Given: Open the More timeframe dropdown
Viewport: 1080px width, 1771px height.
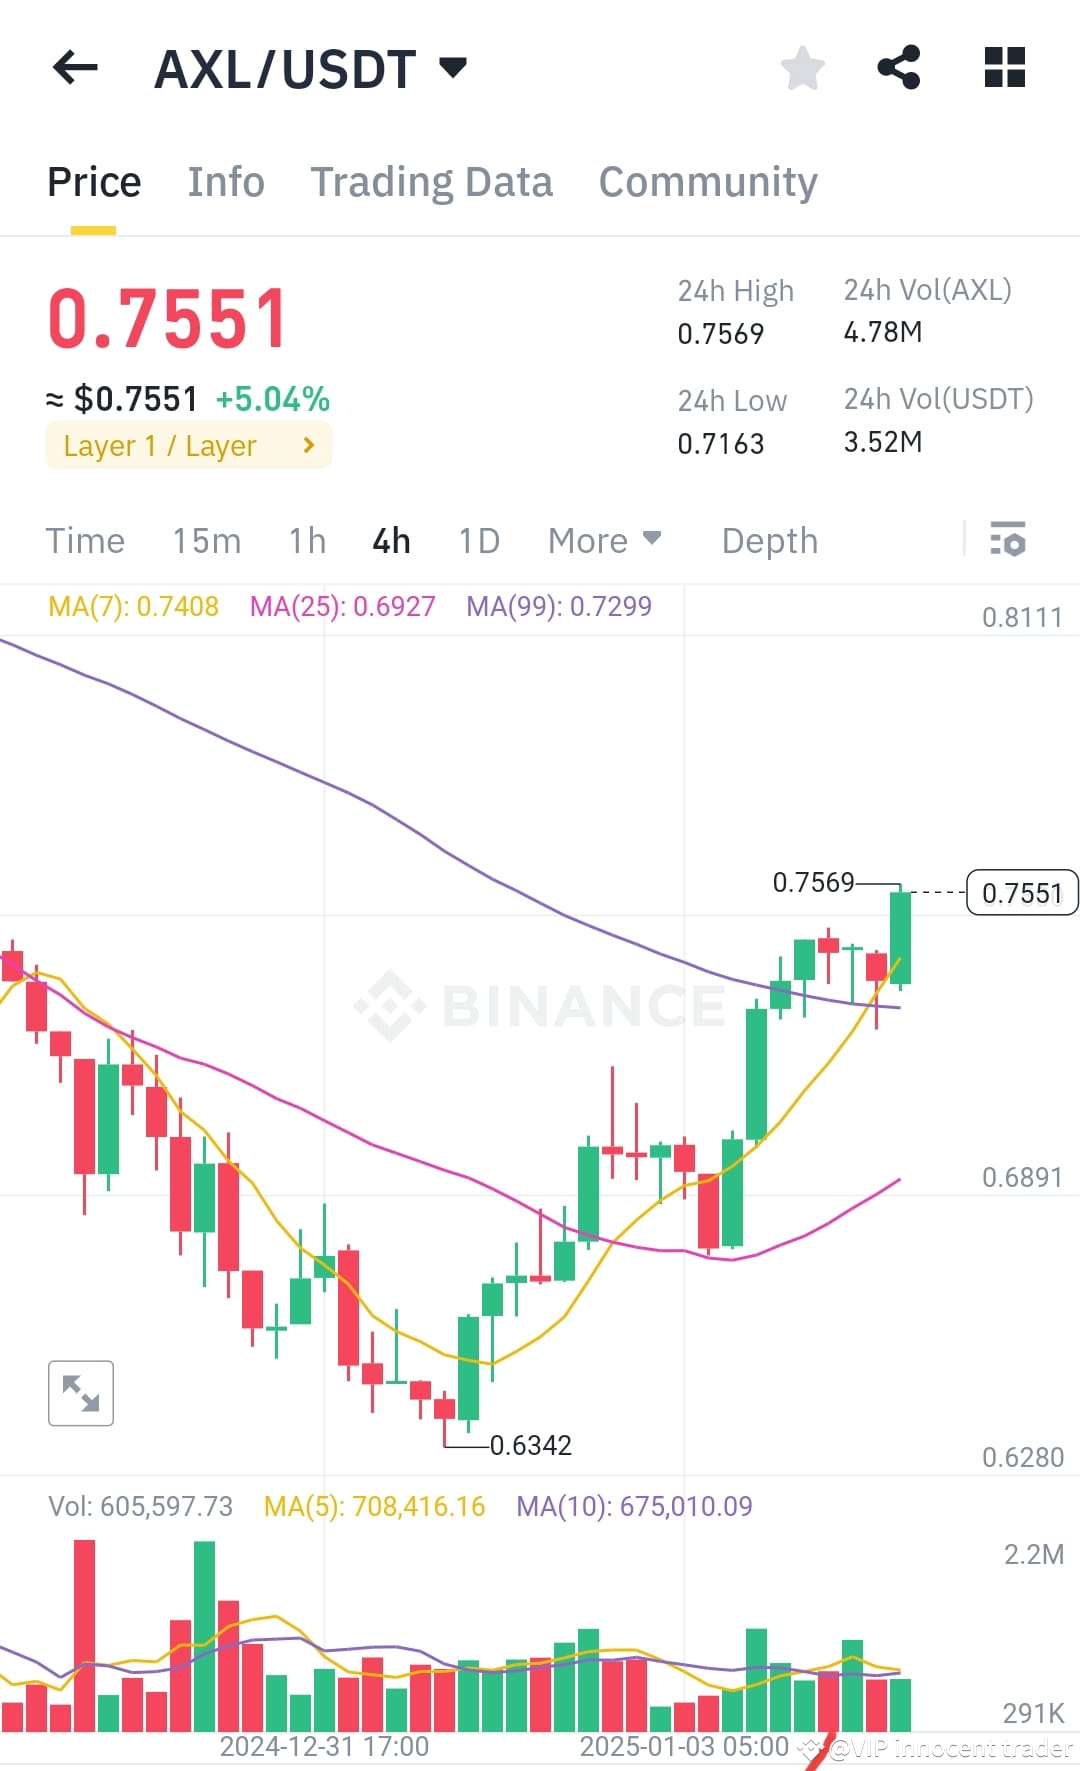Looking at the screenshot, I should 603,540.
